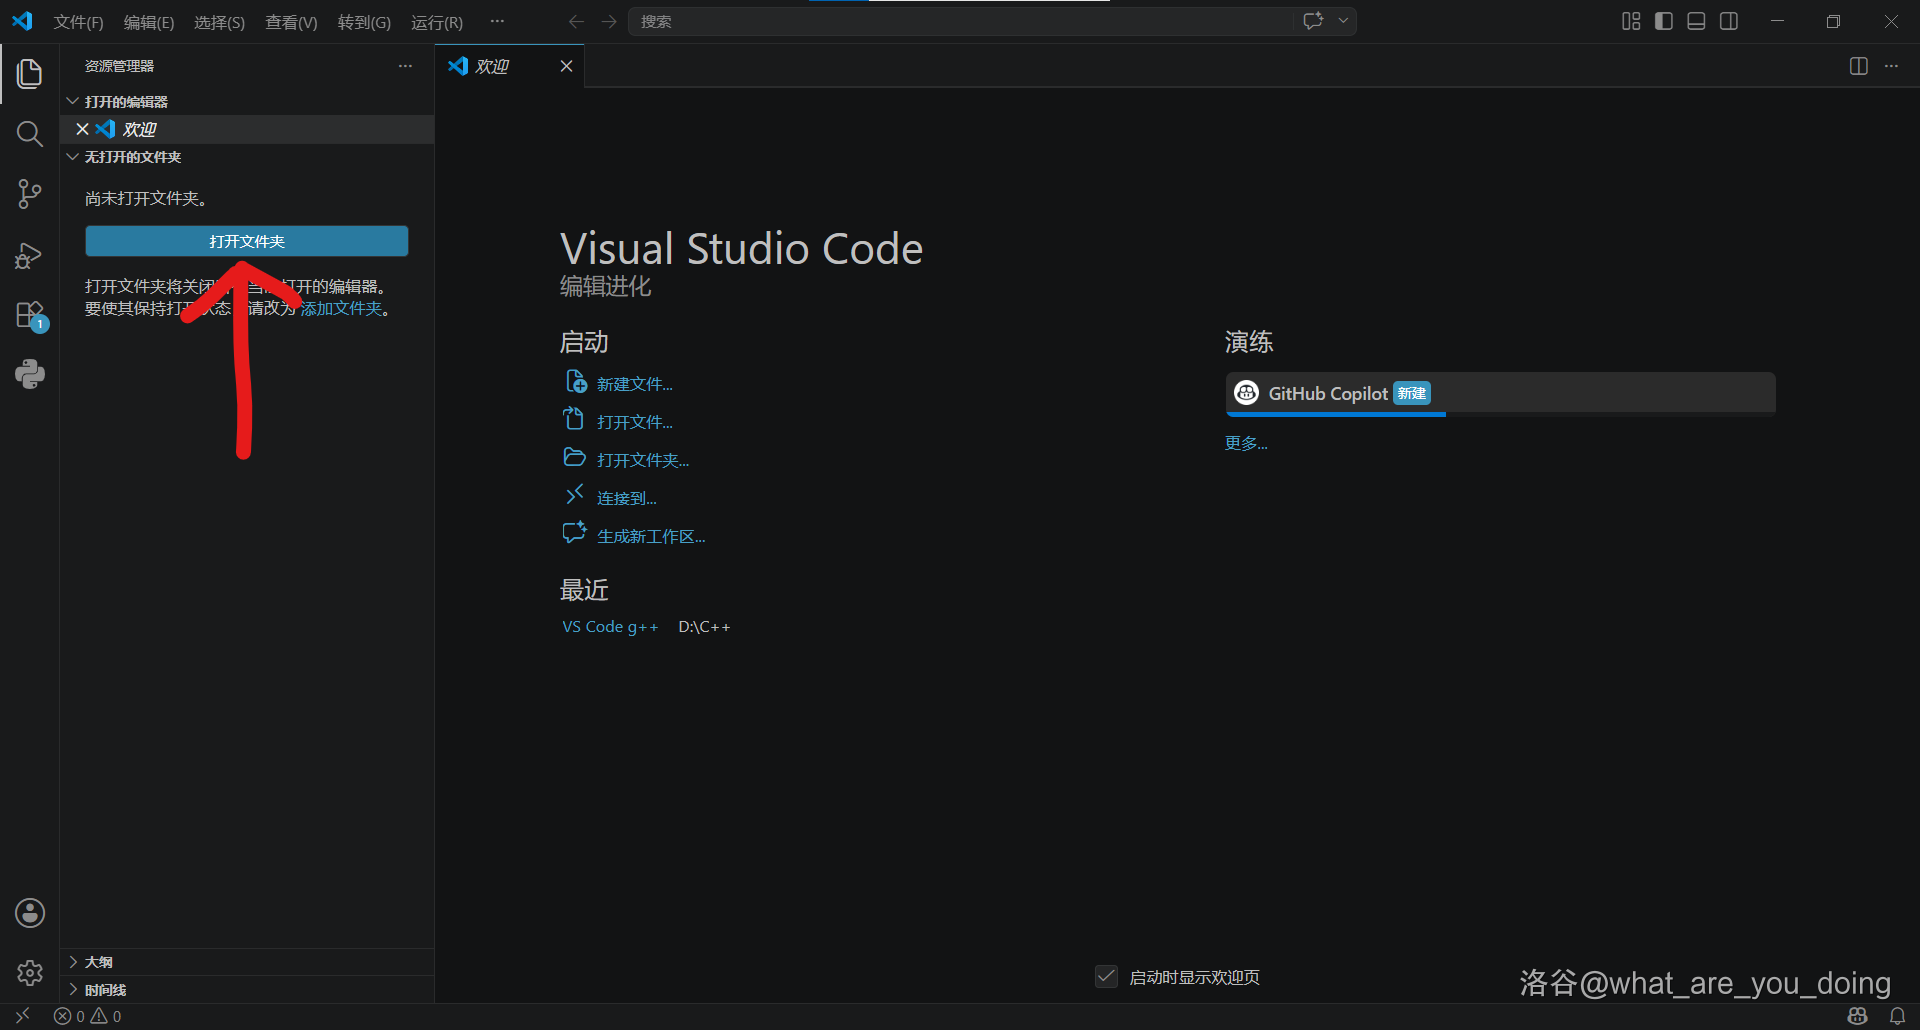The width and height of the screenshot is (1920, 1030).
Task: Open Explorer views and more actions menu
Action: point(405,66)
